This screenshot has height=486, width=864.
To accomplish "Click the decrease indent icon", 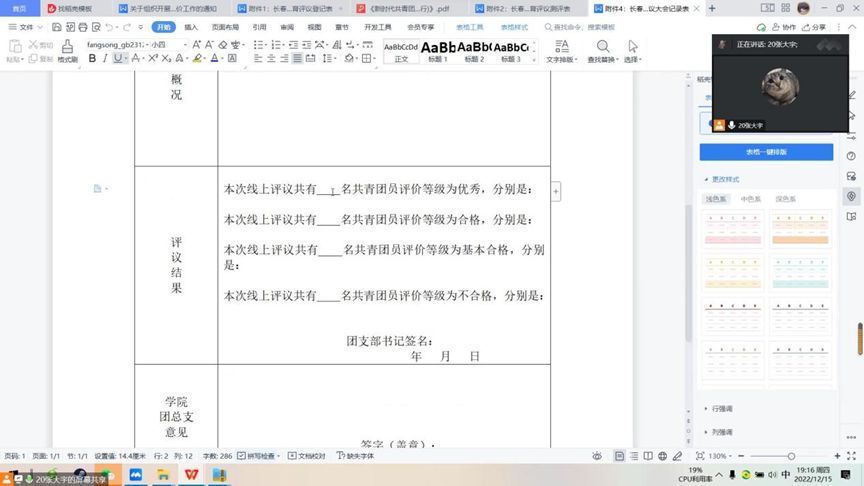I will click(x=293, y=45).
